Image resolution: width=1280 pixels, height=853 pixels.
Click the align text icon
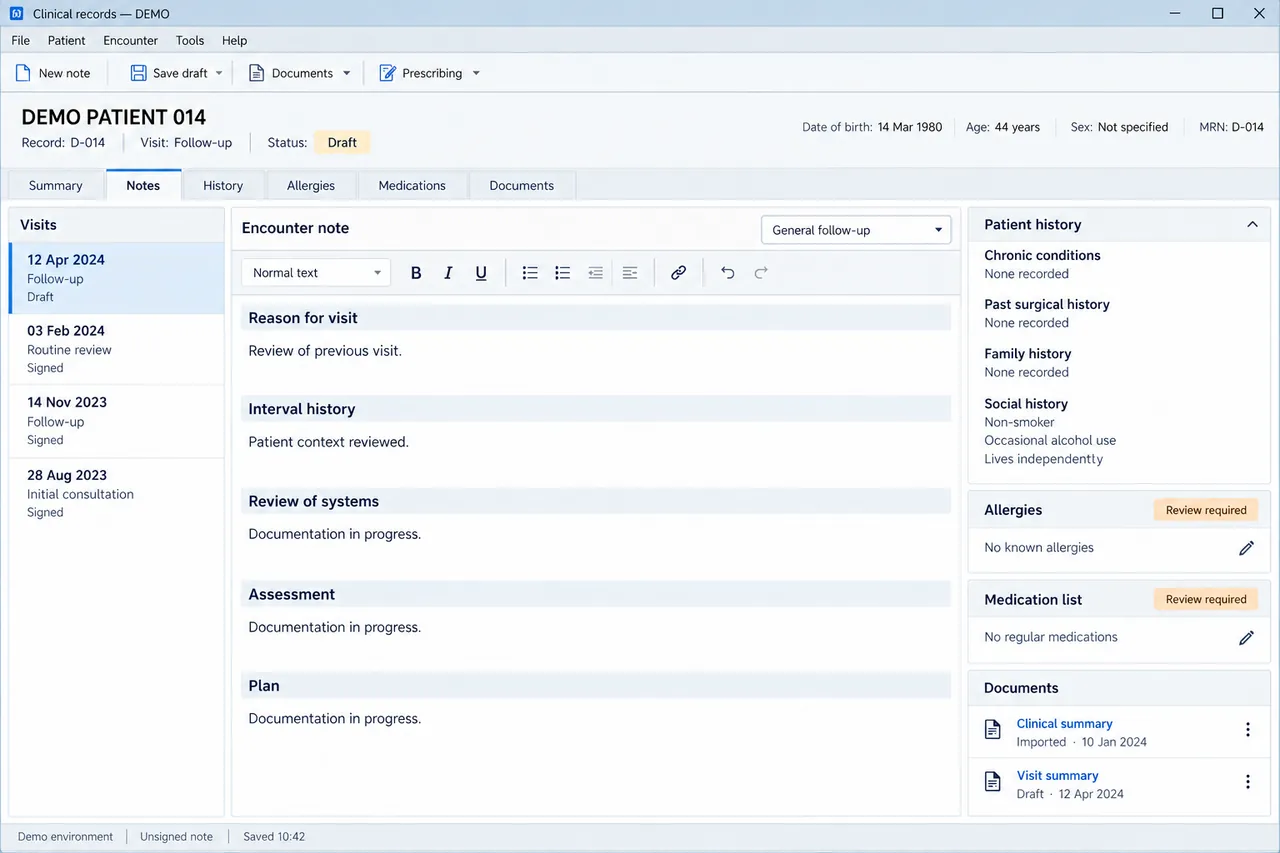[x=630, y=273]
